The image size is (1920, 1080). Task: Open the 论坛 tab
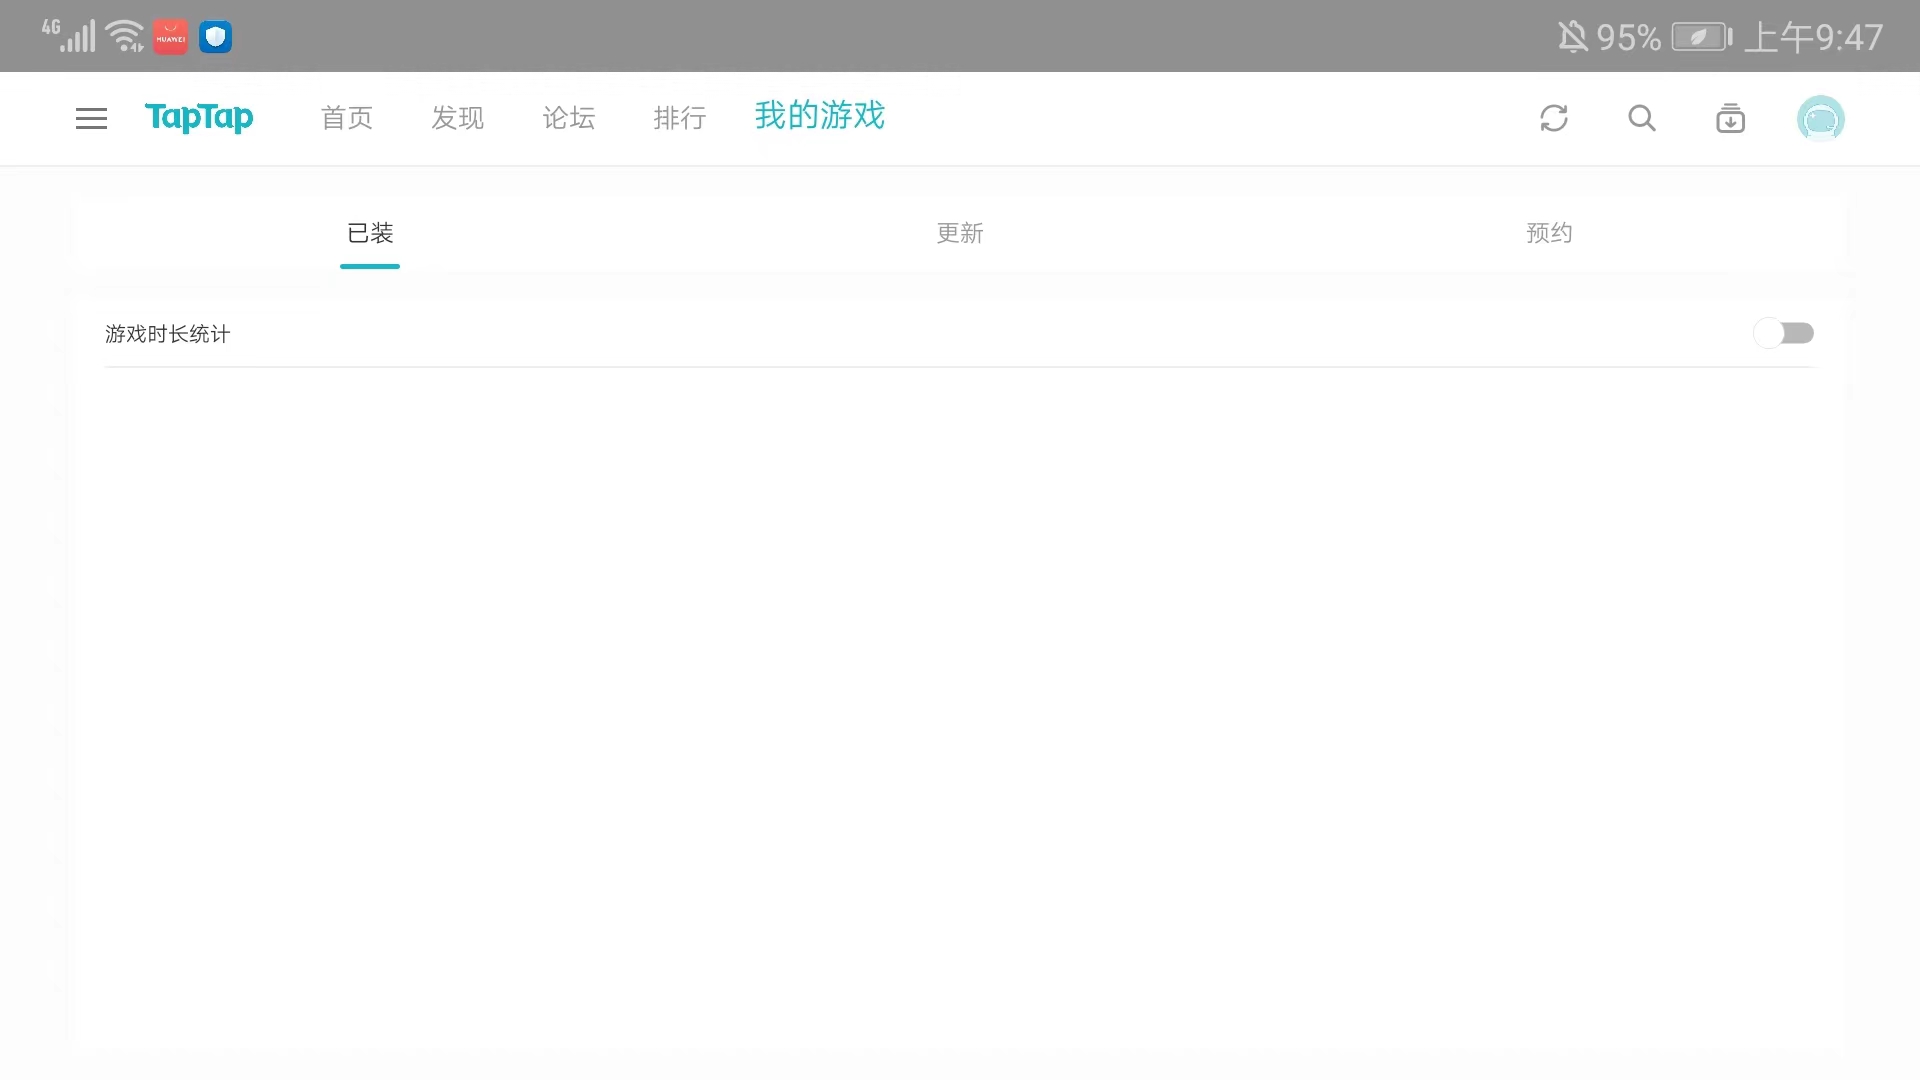pyautogui.click(x=568, y=118)
